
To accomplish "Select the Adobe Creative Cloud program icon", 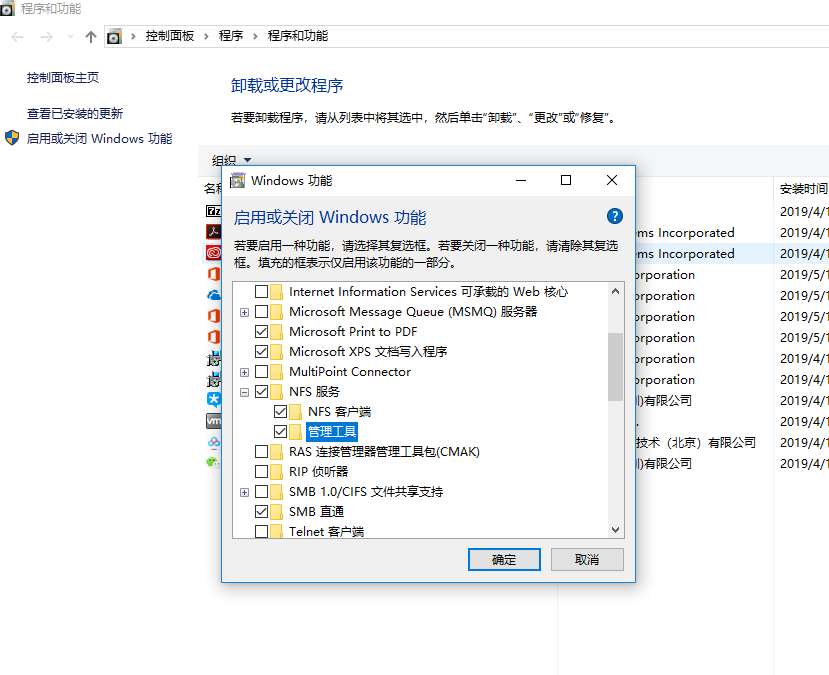I will [213, 253].
